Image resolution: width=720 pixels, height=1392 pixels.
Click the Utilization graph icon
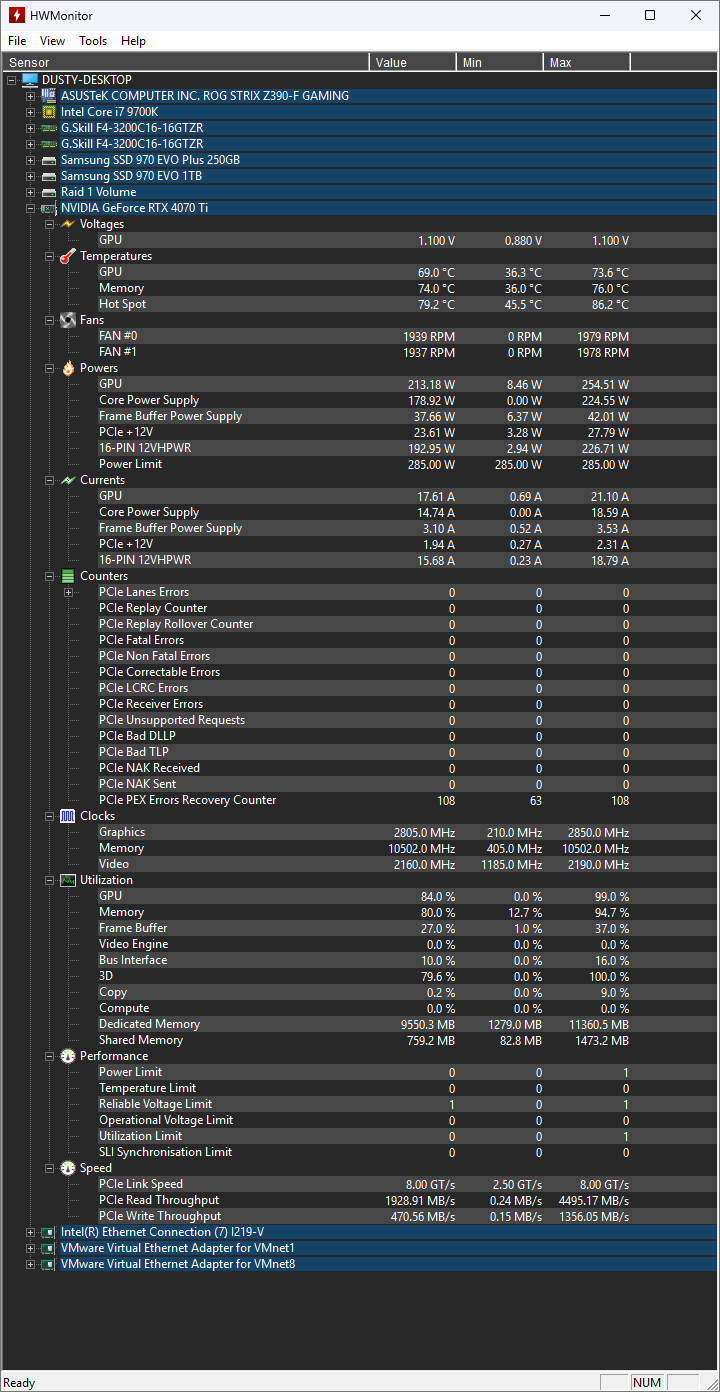coord(68,880)
